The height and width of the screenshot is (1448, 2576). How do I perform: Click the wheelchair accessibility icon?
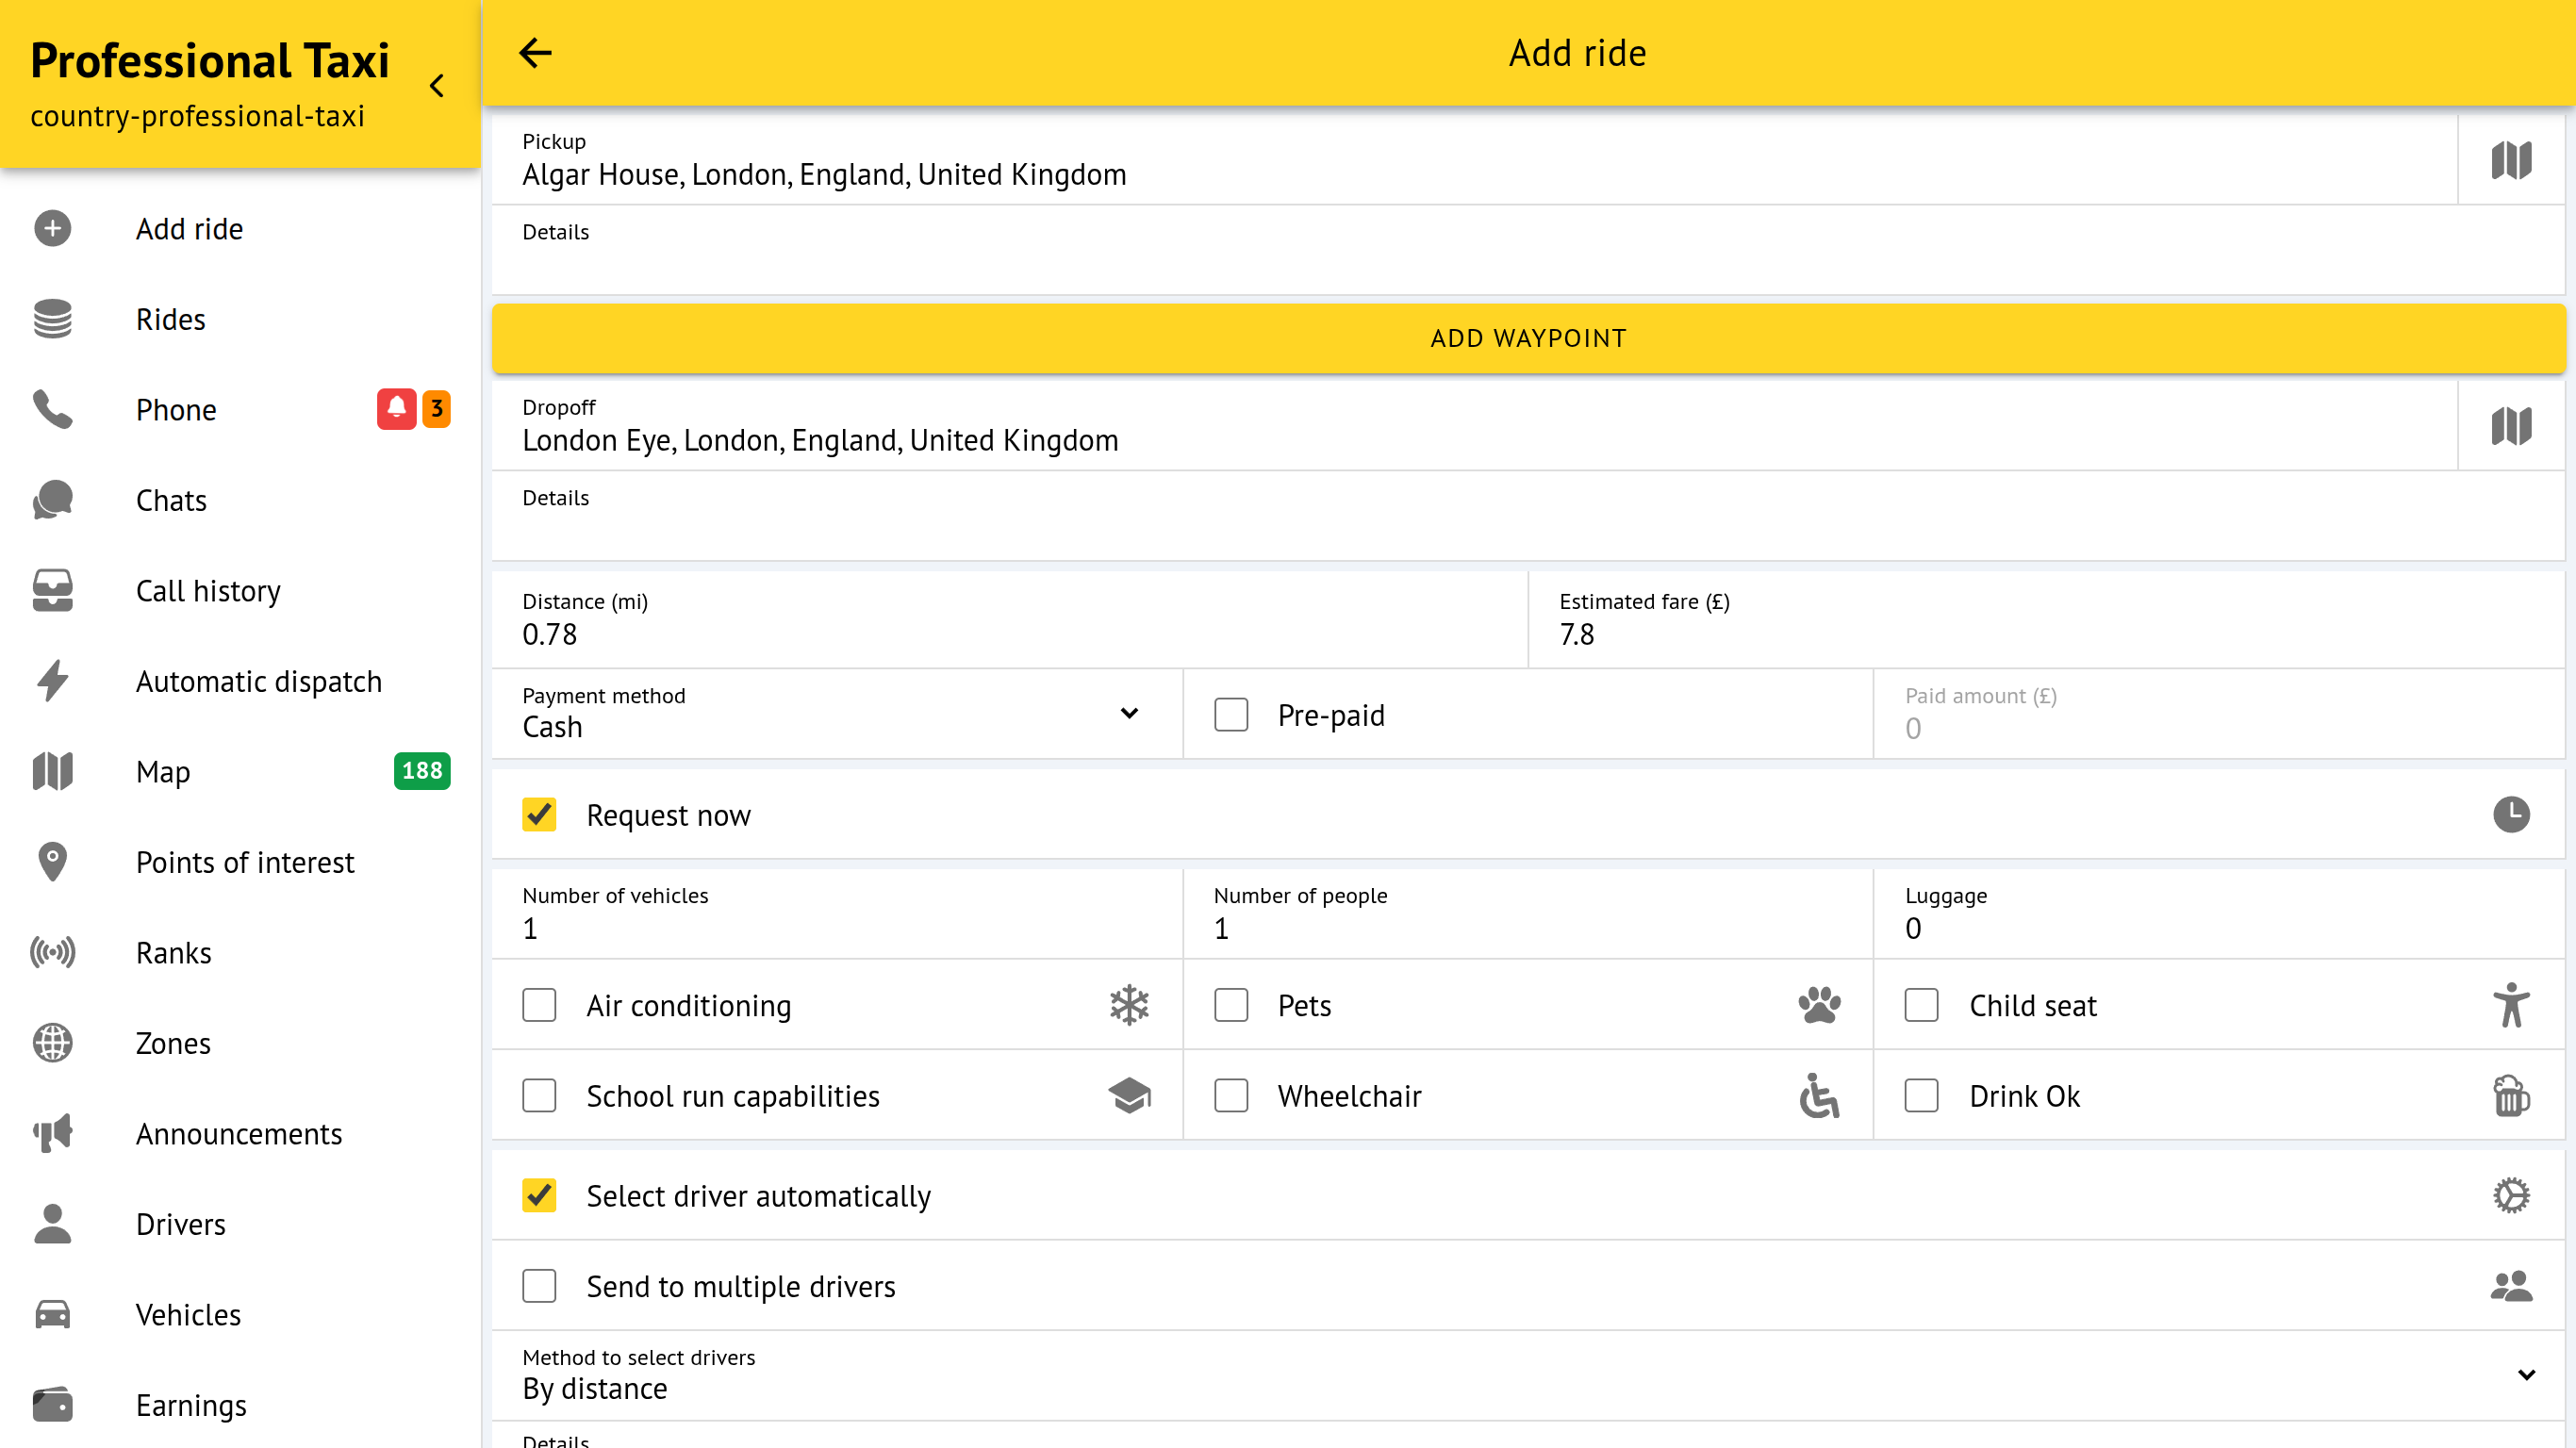coord(1818,1096)
